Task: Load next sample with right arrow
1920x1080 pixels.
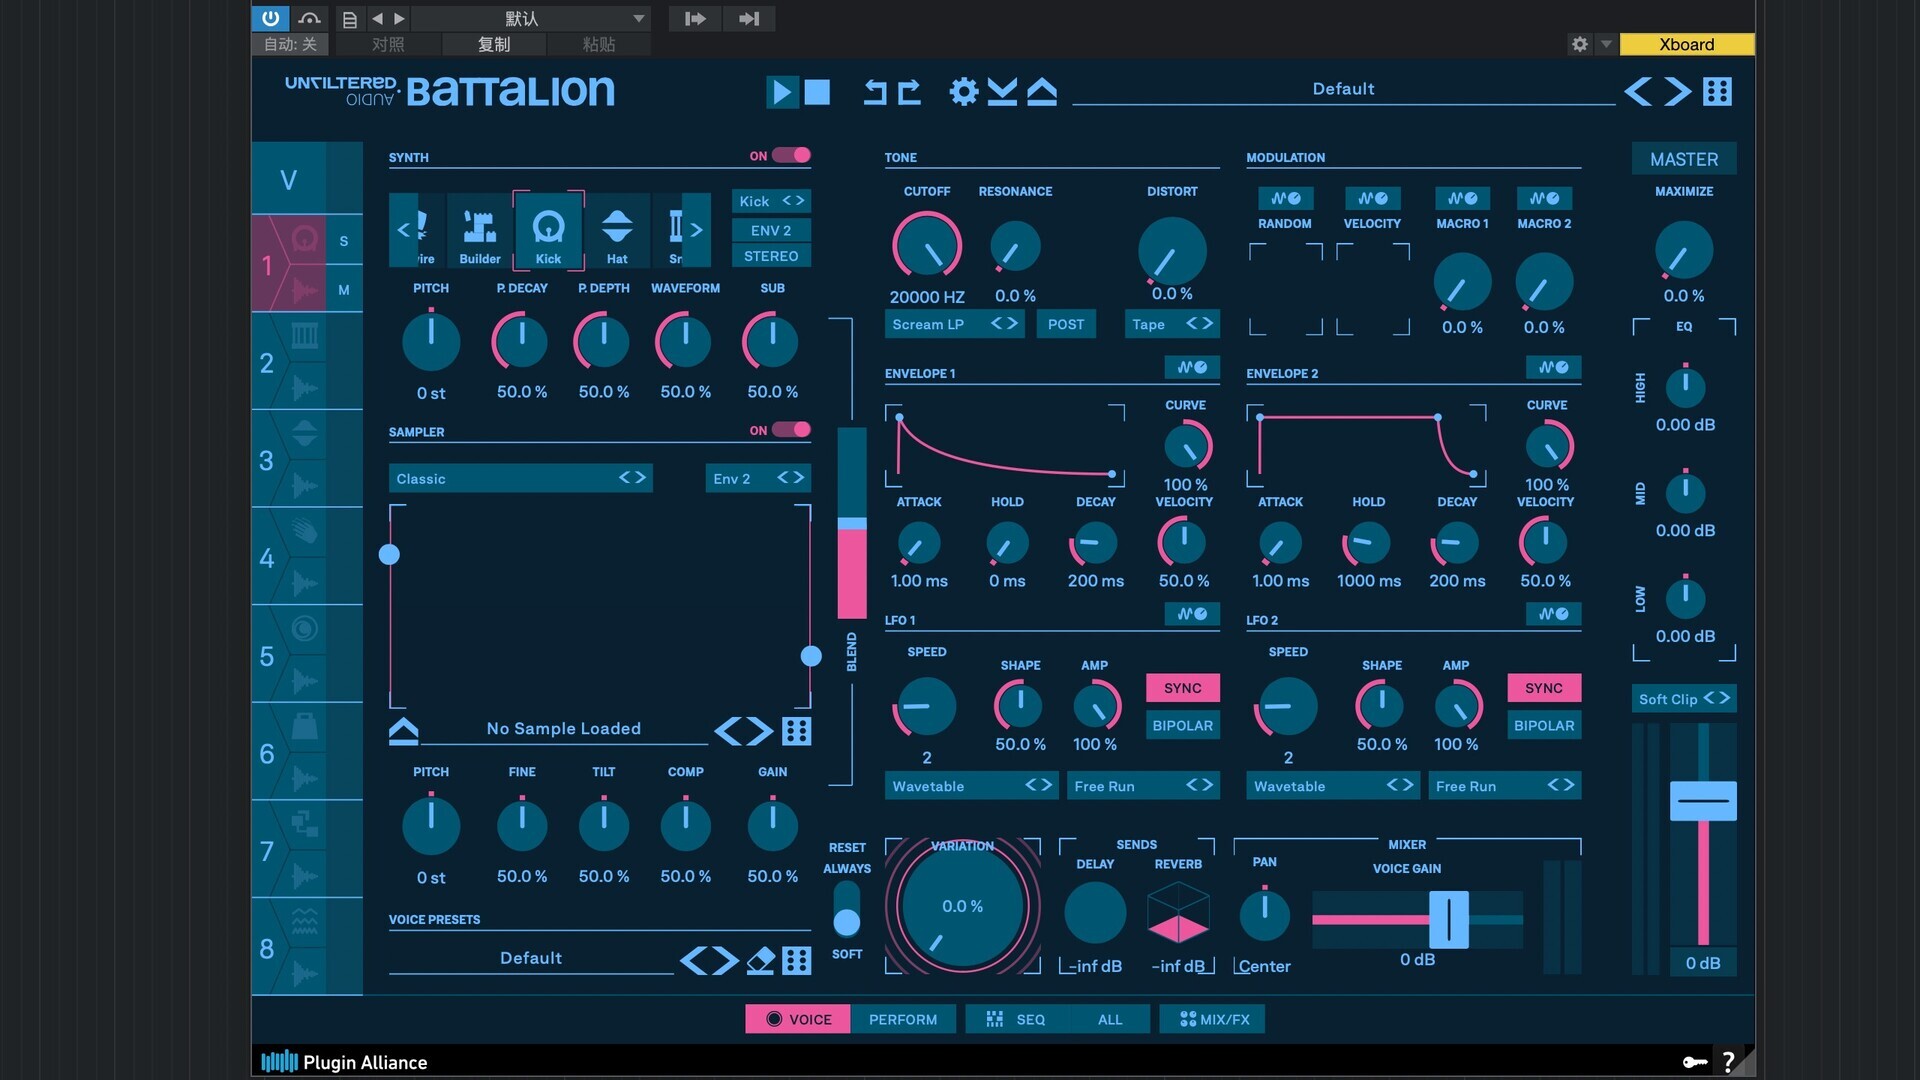Action: tap(761, 731)
